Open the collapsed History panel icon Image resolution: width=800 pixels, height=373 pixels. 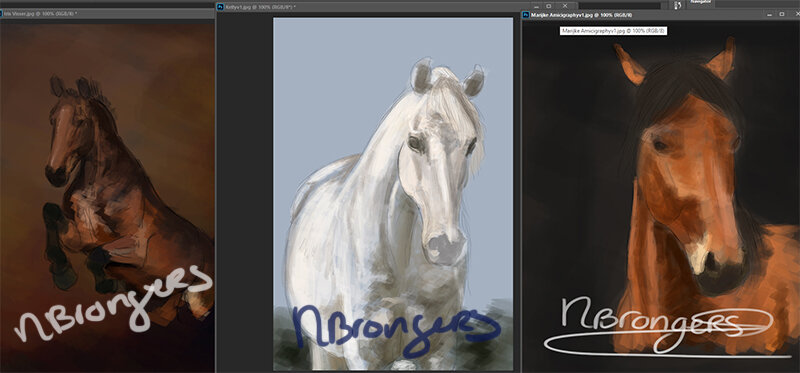pyautogui.click(x=678, y=5)
